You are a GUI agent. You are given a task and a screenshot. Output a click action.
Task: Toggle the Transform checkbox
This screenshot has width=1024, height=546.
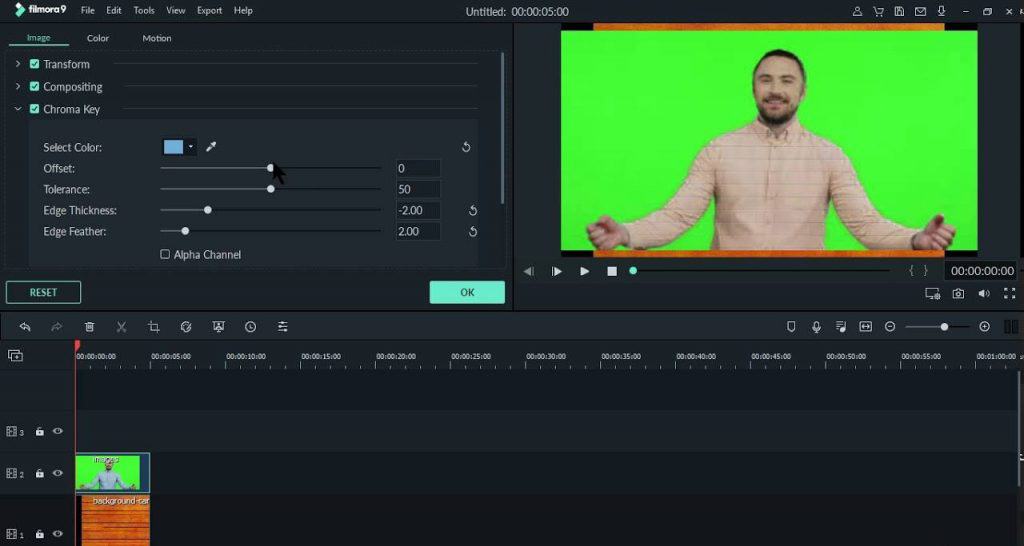pos(35,64)
